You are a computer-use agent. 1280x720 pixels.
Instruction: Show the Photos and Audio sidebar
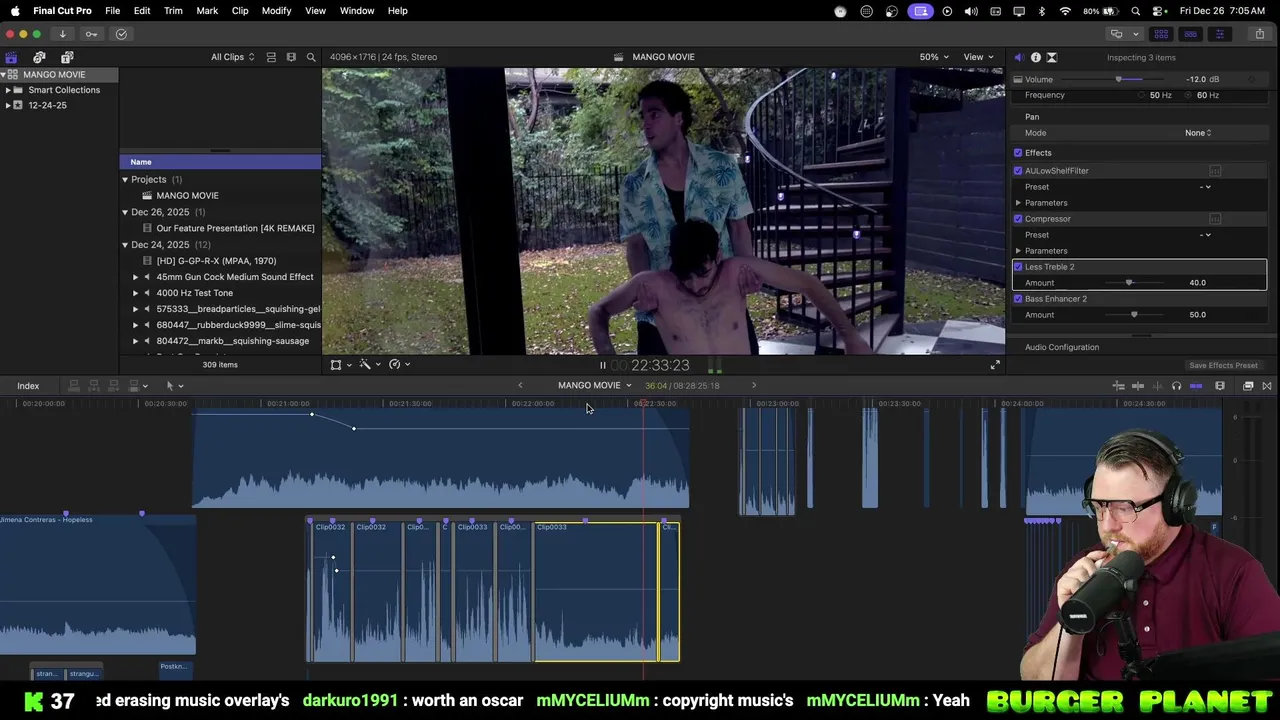(x=39, y=57)
